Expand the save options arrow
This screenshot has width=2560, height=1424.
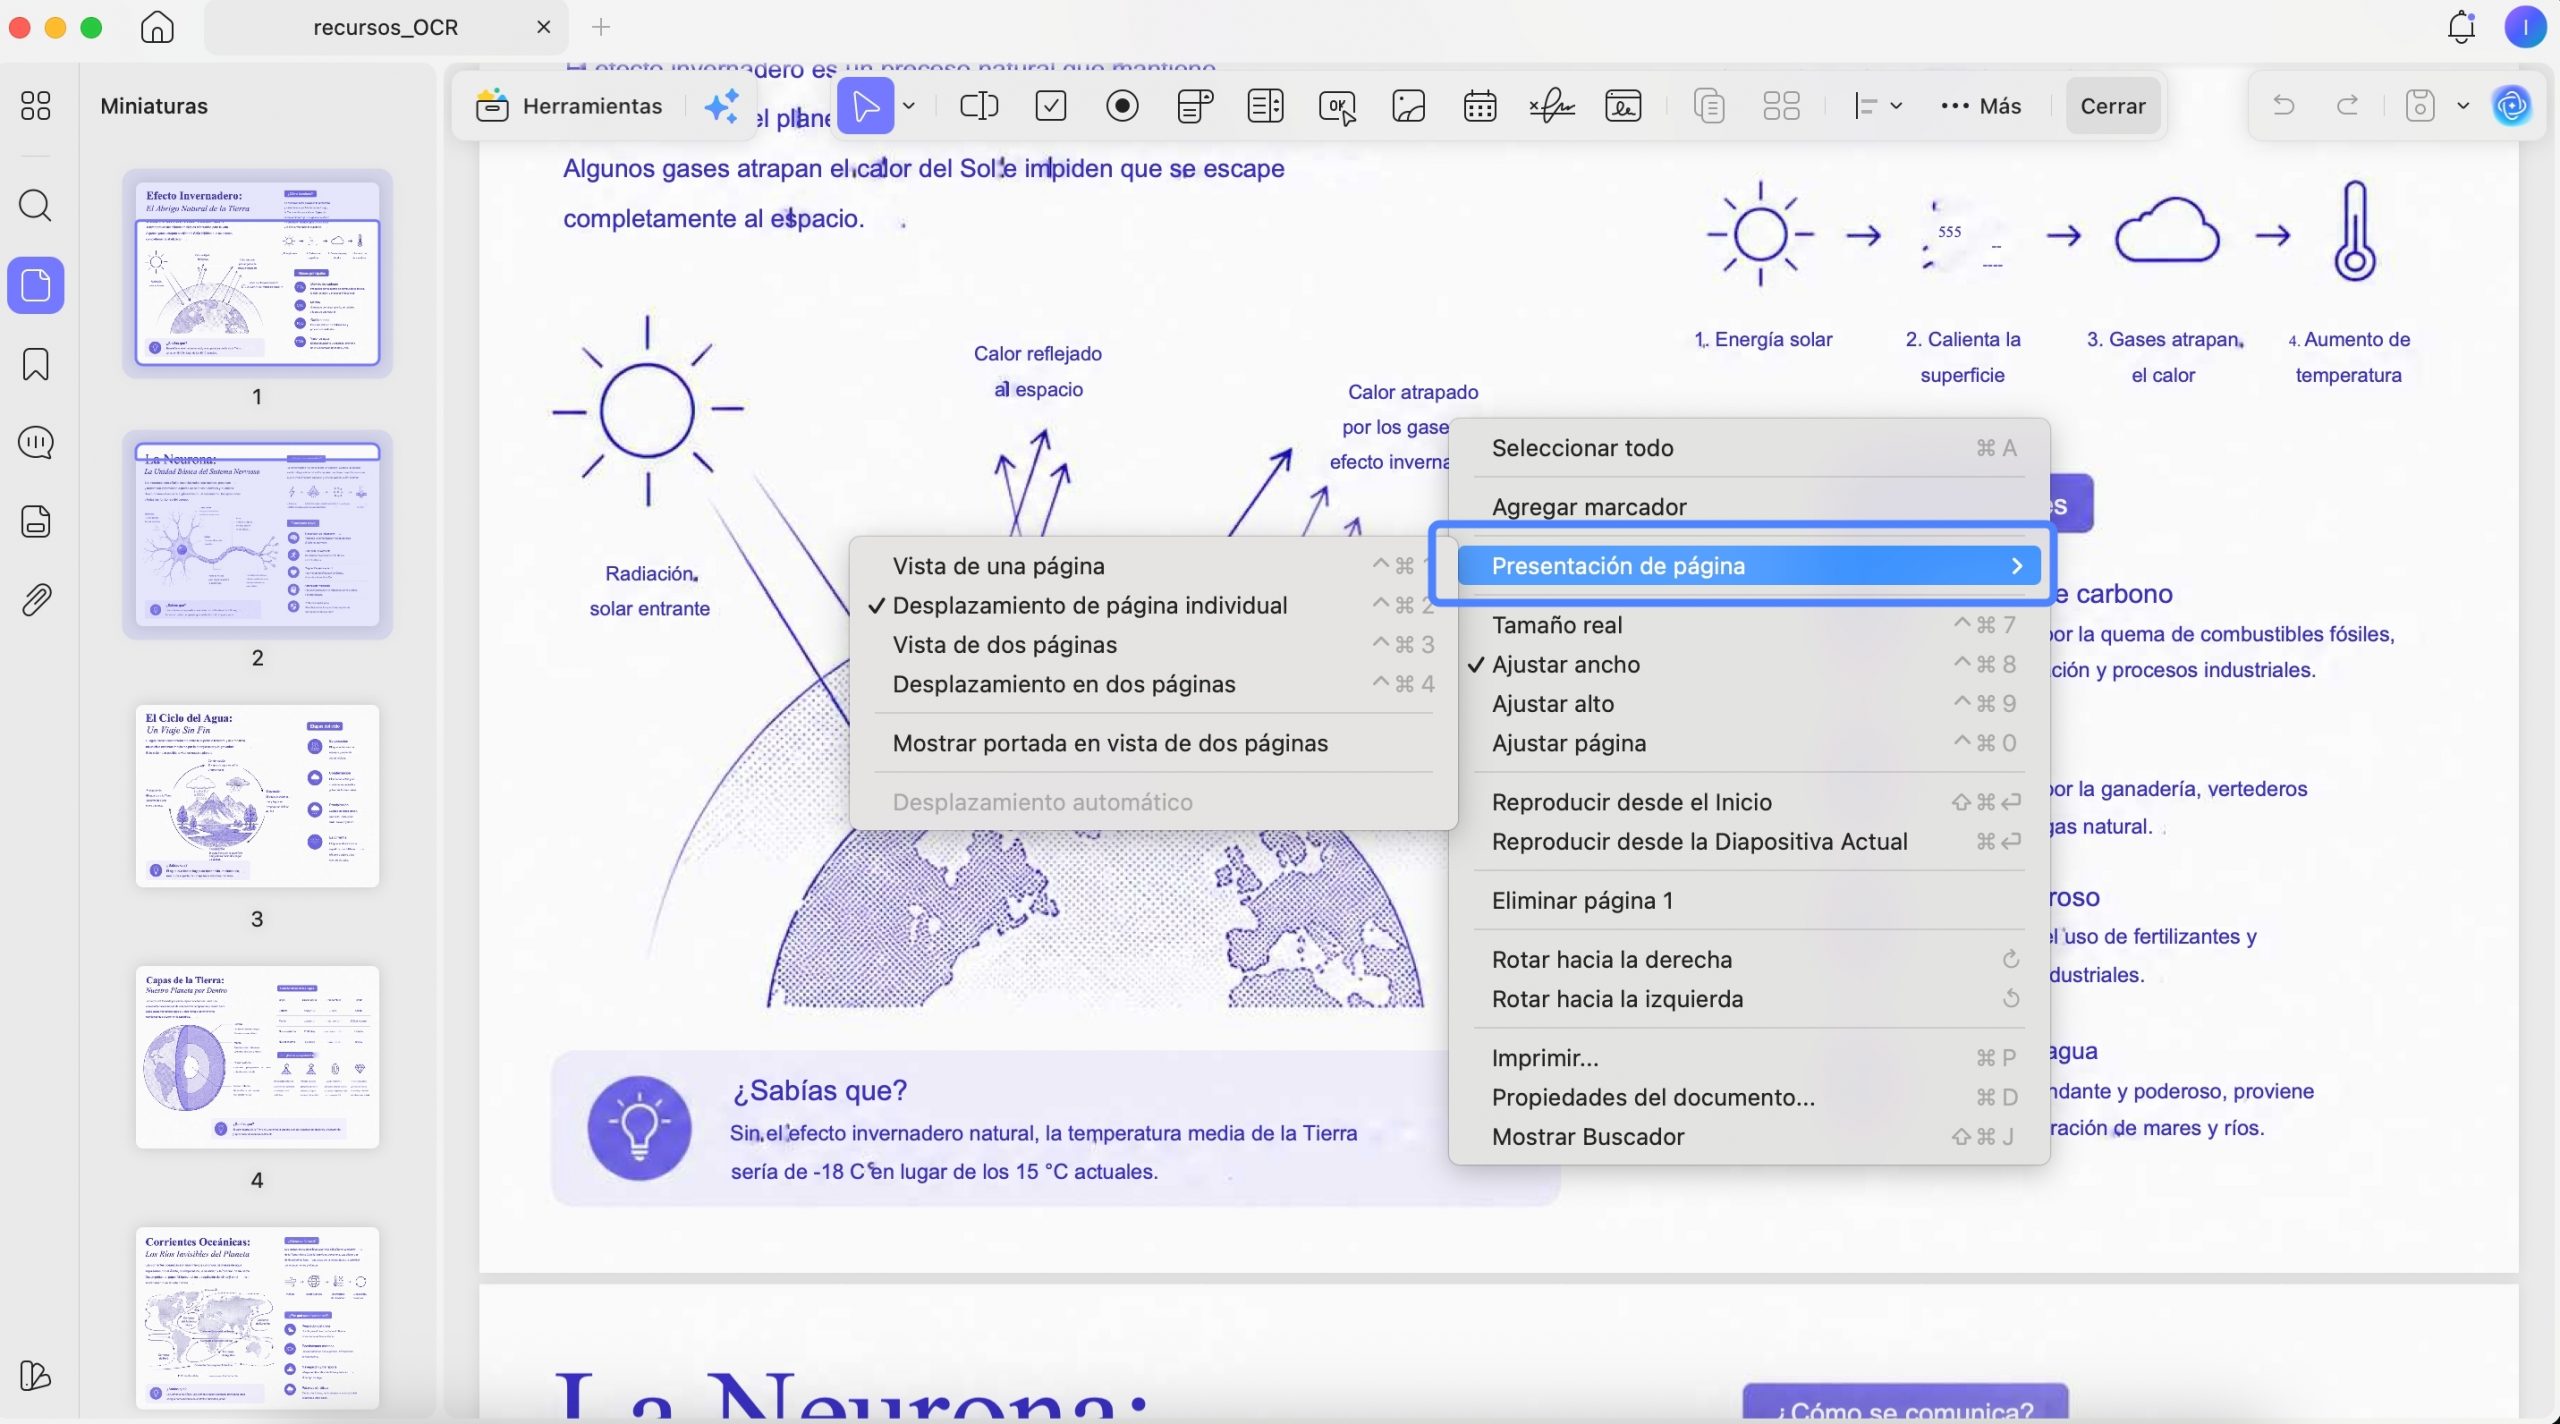(x=2463, y=106)
